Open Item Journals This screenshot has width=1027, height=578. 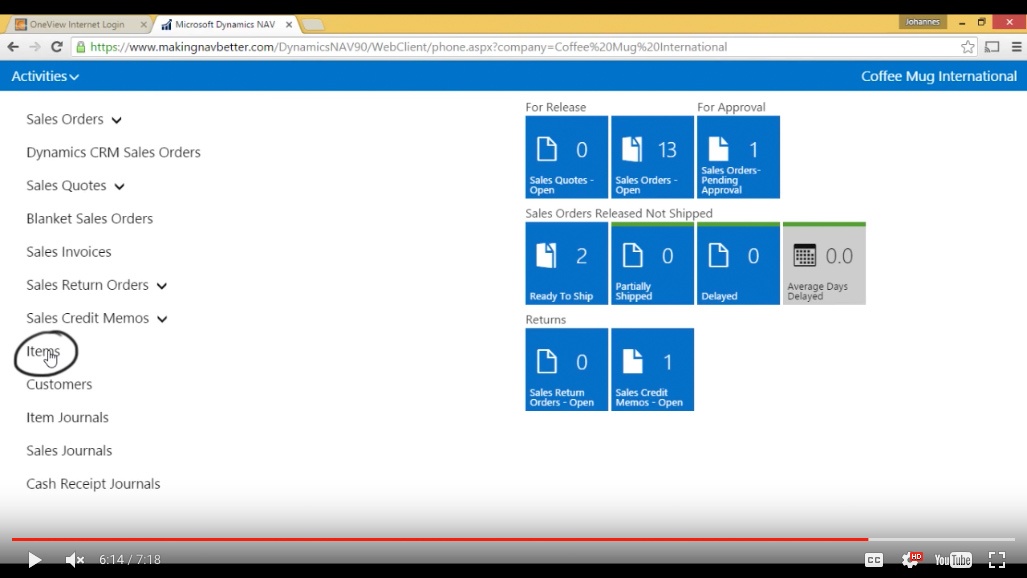[x=67, y=417]
